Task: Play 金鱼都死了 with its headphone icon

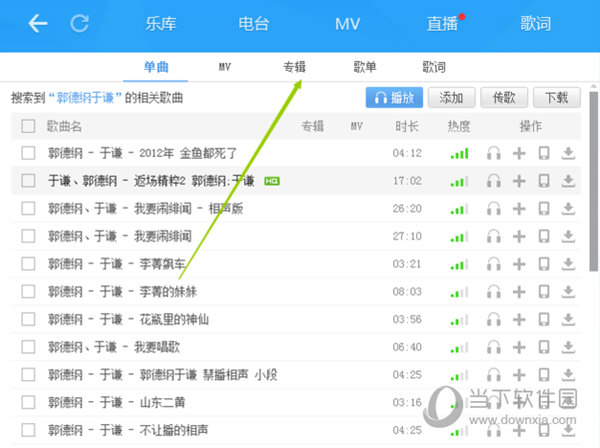Action: point(494,153)
